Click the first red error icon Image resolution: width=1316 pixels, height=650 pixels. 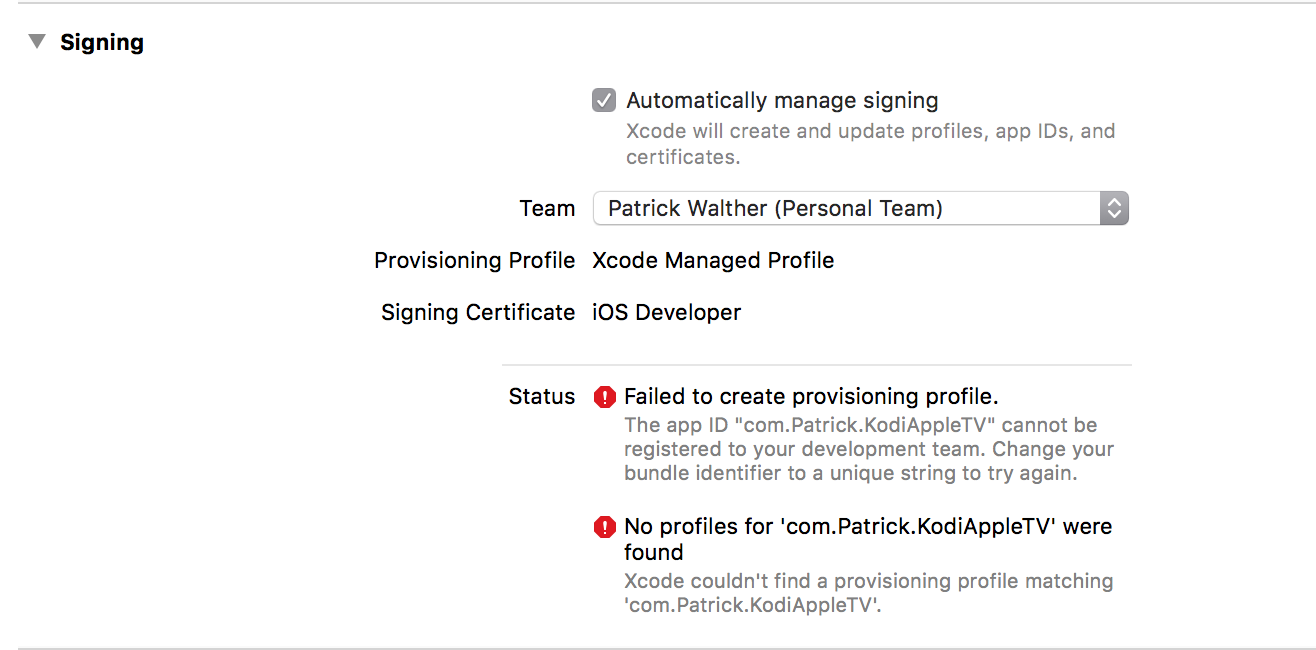(x=604, y=397)
